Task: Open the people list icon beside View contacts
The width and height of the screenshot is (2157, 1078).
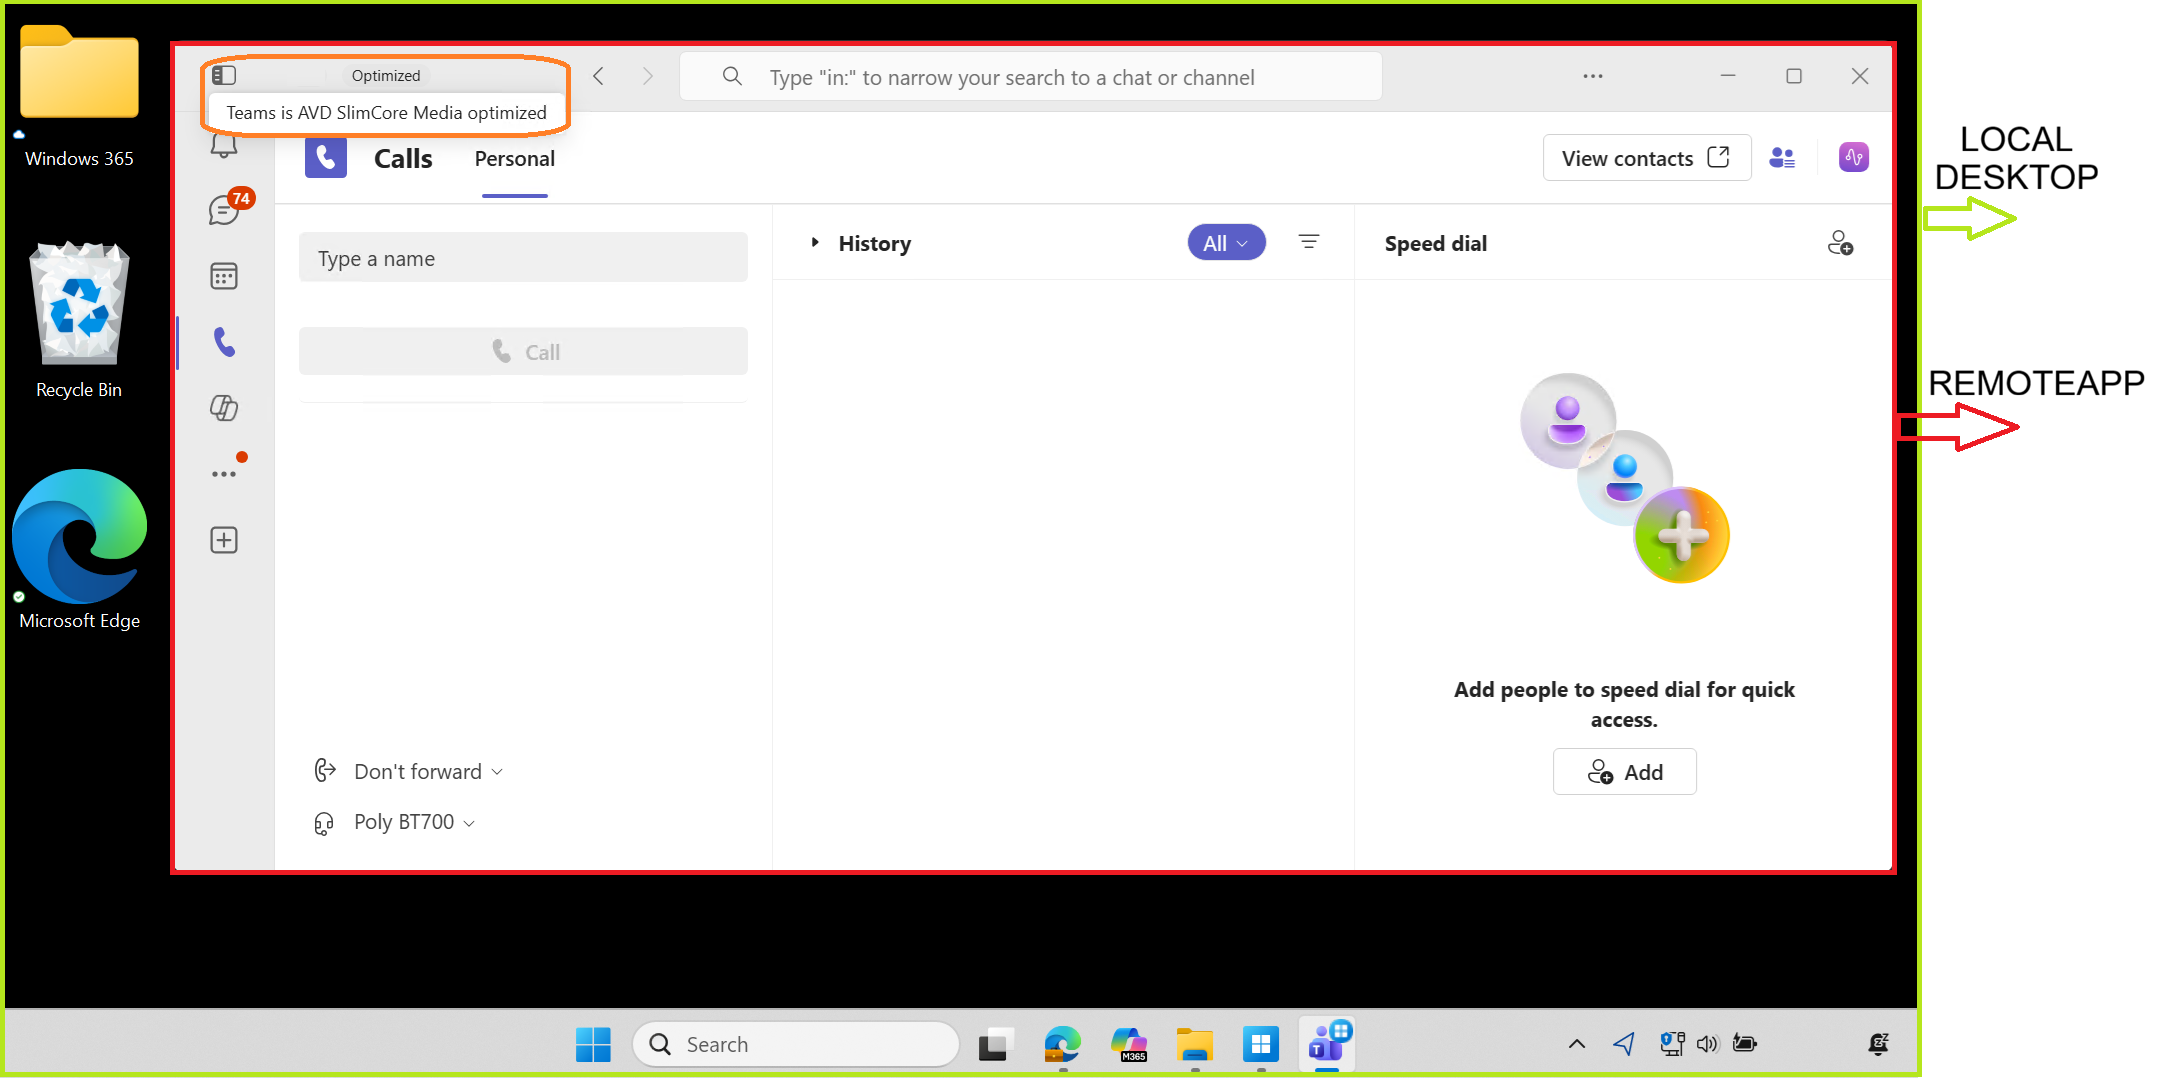Action: (x=1782, y=158)
